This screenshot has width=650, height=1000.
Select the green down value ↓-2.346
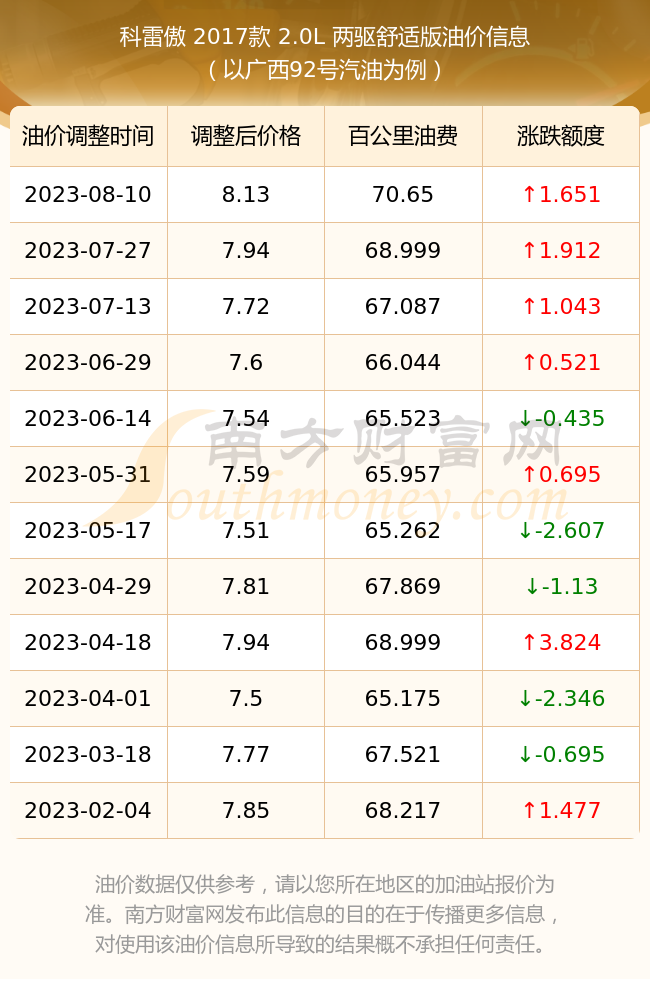point(561,698)
